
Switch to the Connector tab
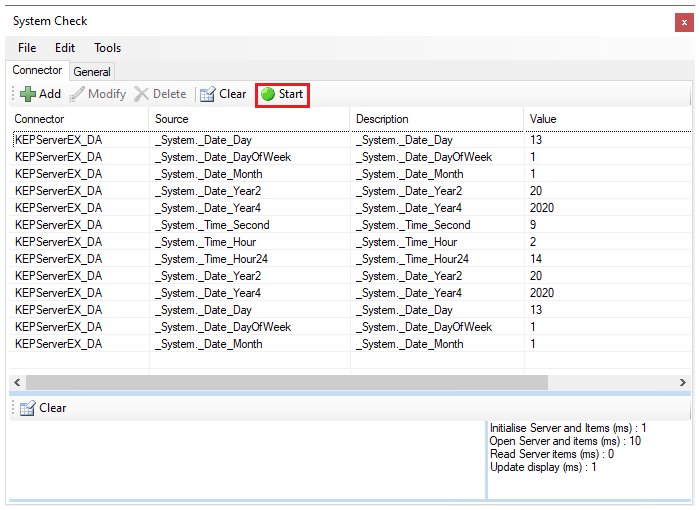pyautogui.click(x=37, y=70)
